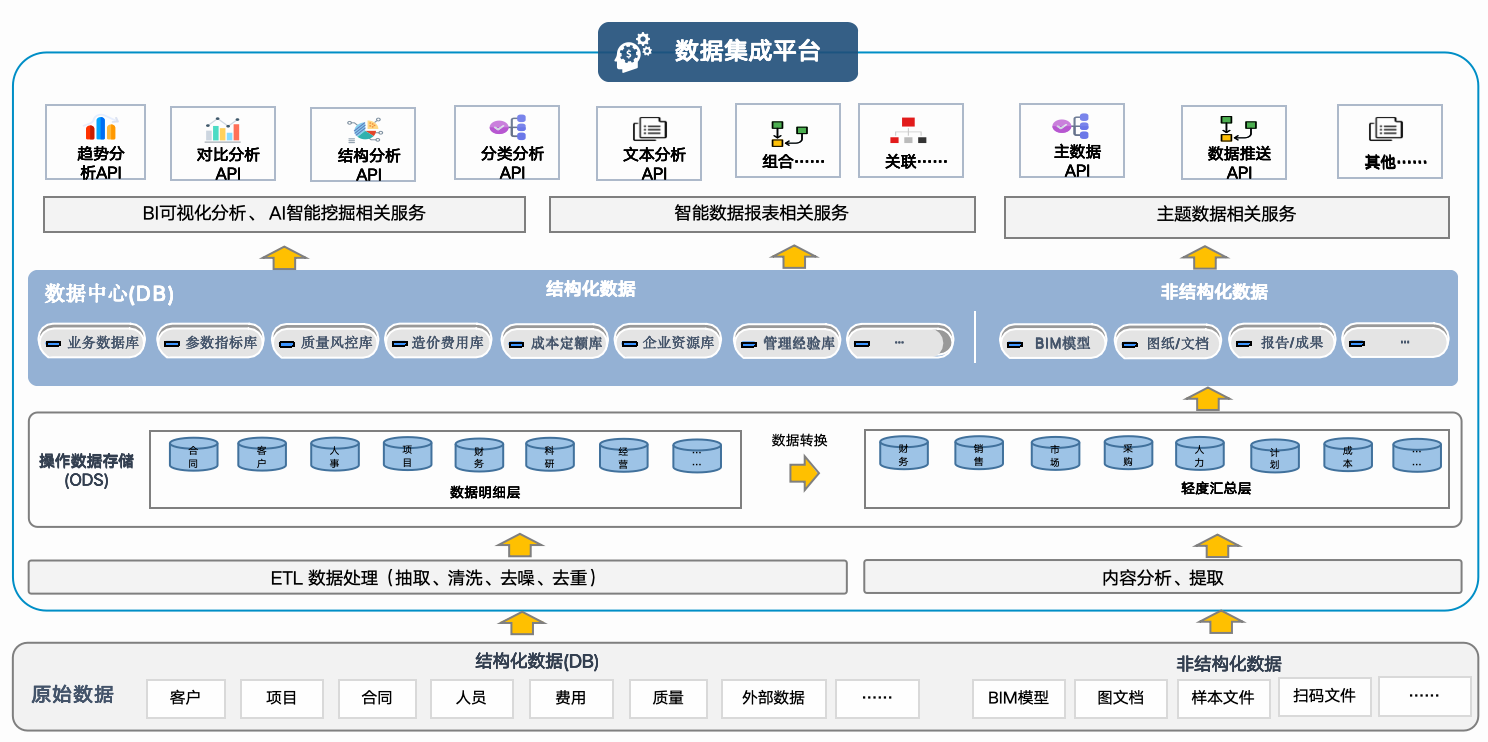Viewport: 1488px width, 742px height.
Task: Click the 数据推送 API flow icon
Action: [x=1238, y=129]
